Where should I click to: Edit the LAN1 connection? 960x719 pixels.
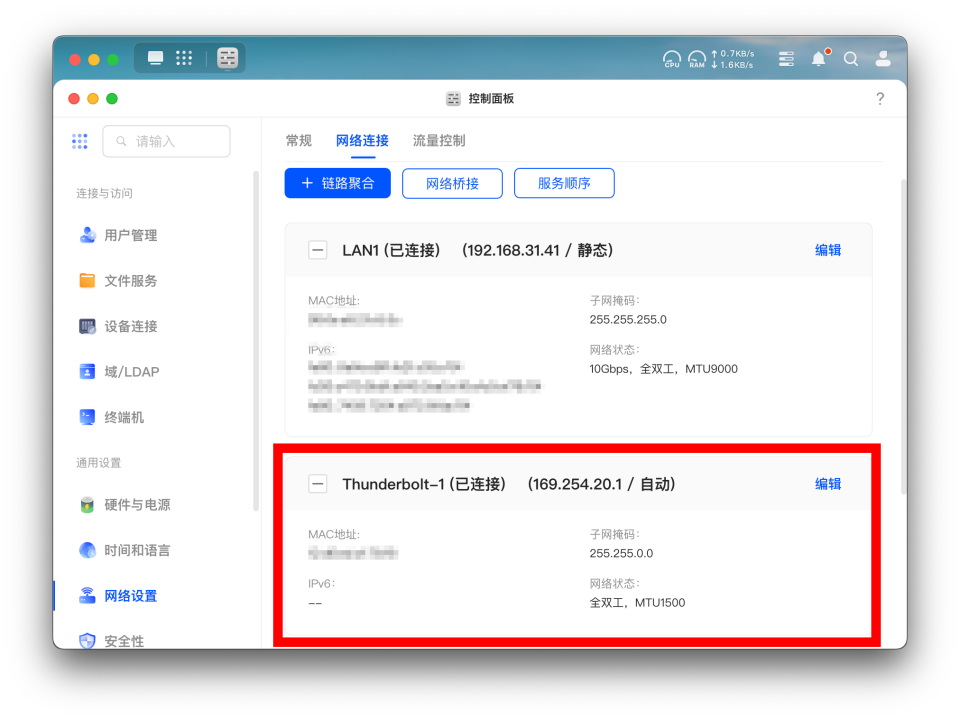click(828, 250)
